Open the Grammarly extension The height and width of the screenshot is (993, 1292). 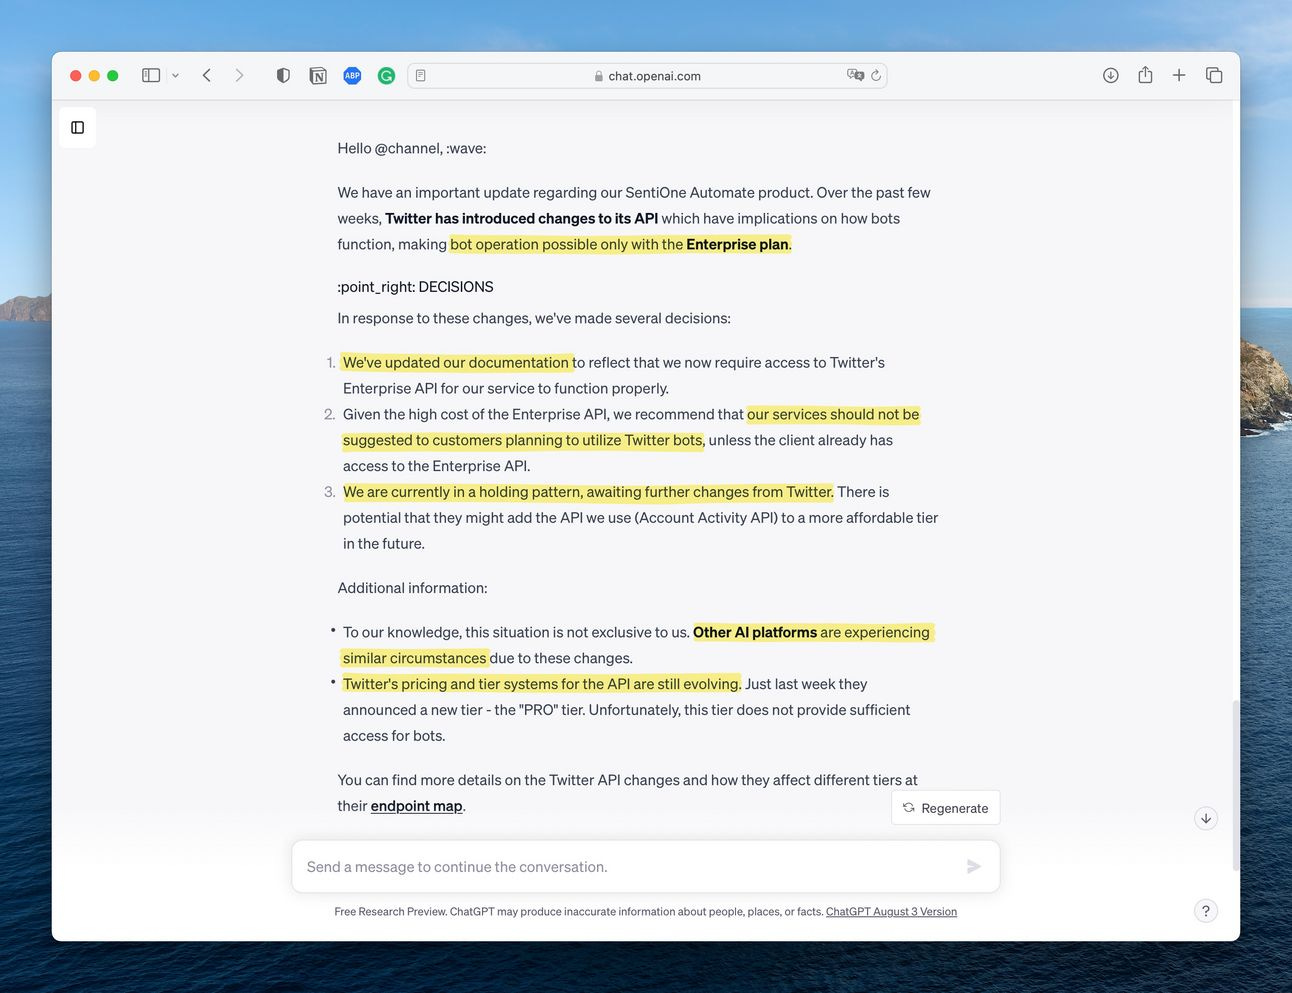pos(386,75)
